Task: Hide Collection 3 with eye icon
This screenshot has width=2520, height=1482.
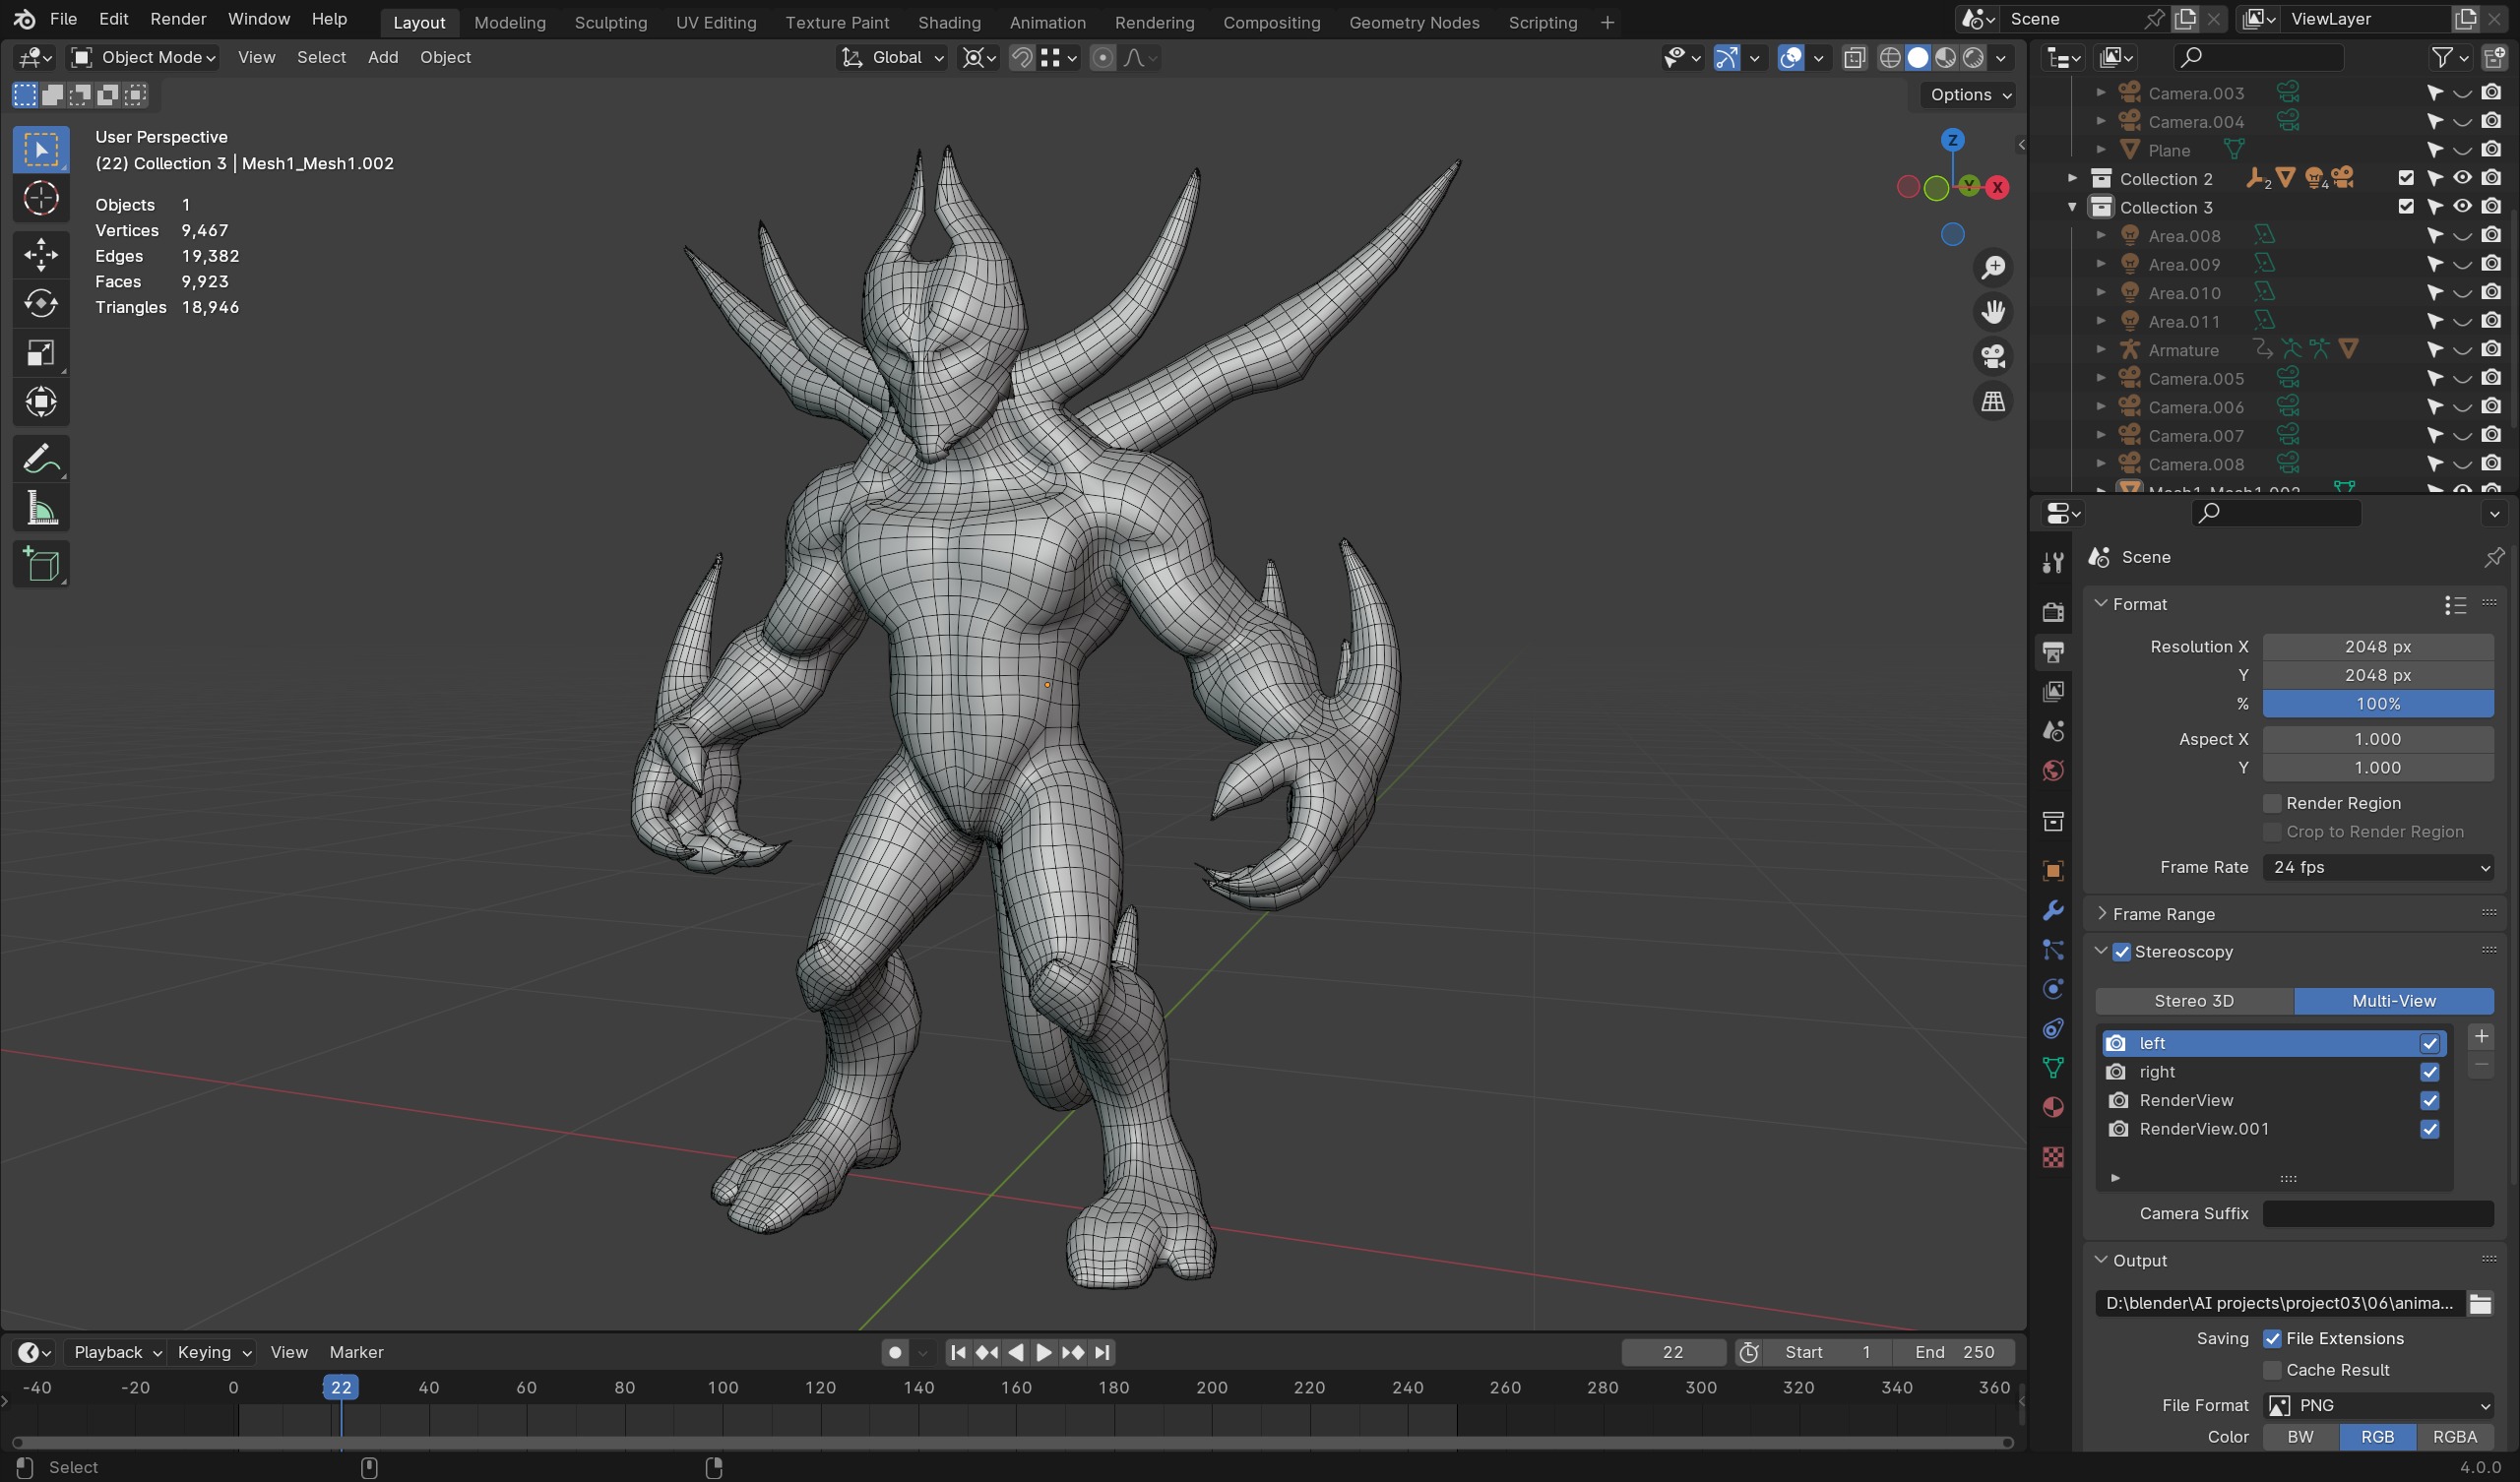Action: (x=2462, y=207)
